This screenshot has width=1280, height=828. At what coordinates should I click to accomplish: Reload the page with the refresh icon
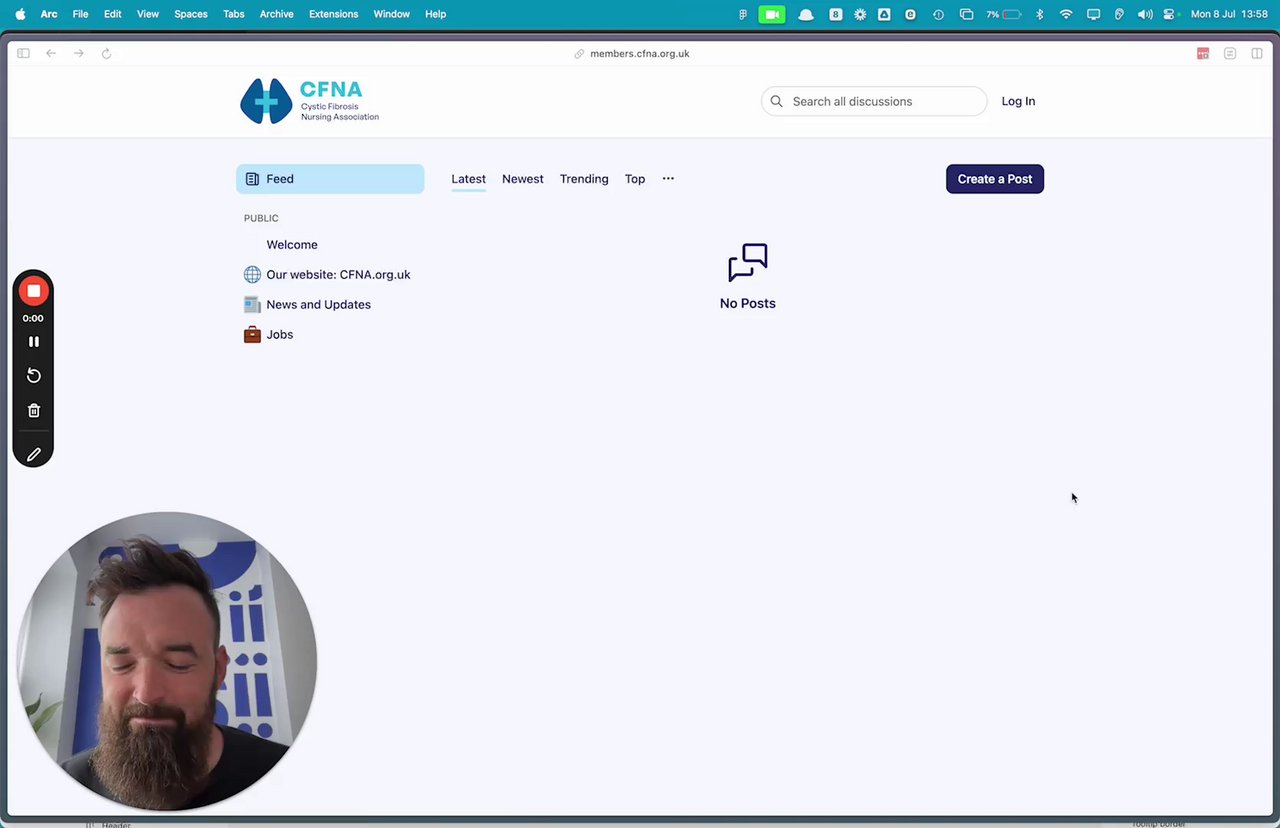106,54
